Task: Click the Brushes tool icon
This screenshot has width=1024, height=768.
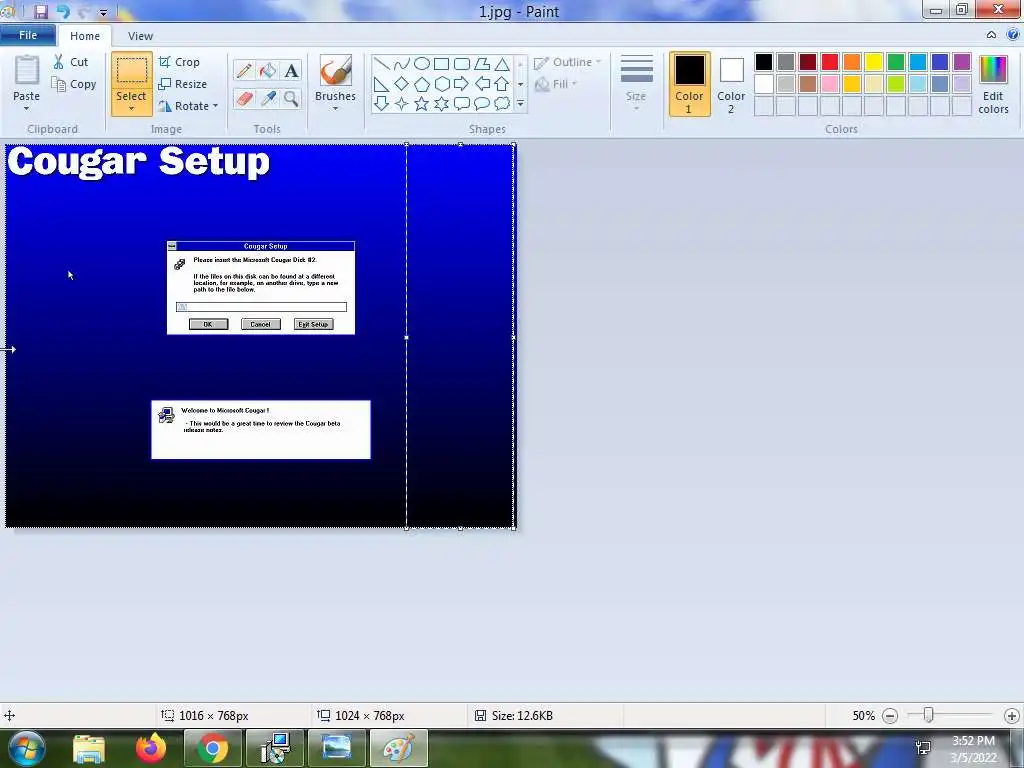Action: click(x=336, y=71)
